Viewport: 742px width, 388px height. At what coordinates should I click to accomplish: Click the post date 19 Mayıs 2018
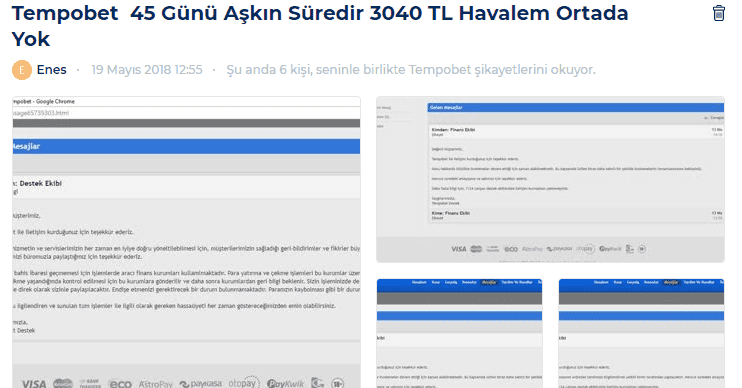tap(147, 70)
